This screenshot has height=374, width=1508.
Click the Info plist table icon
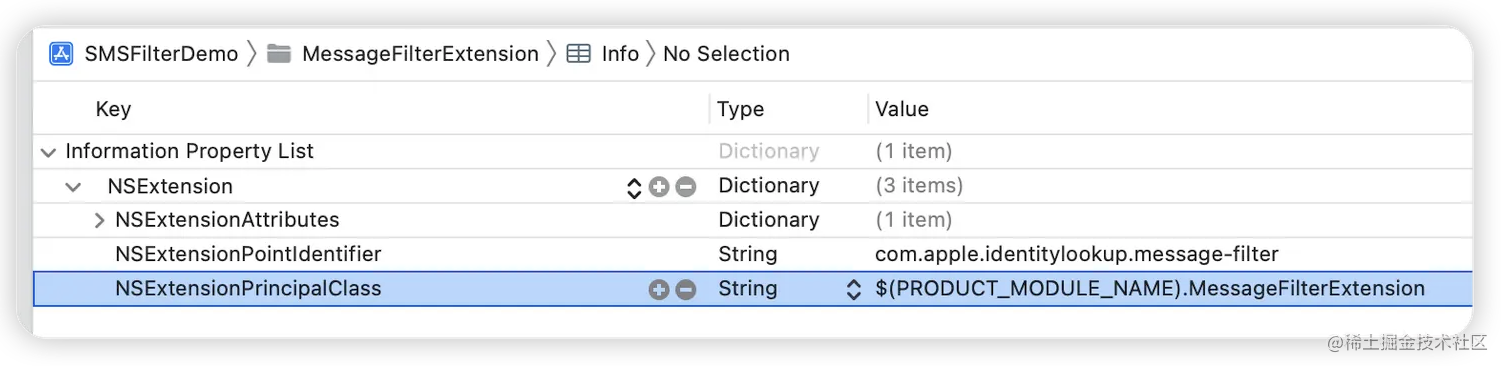(x=578, y=54)
